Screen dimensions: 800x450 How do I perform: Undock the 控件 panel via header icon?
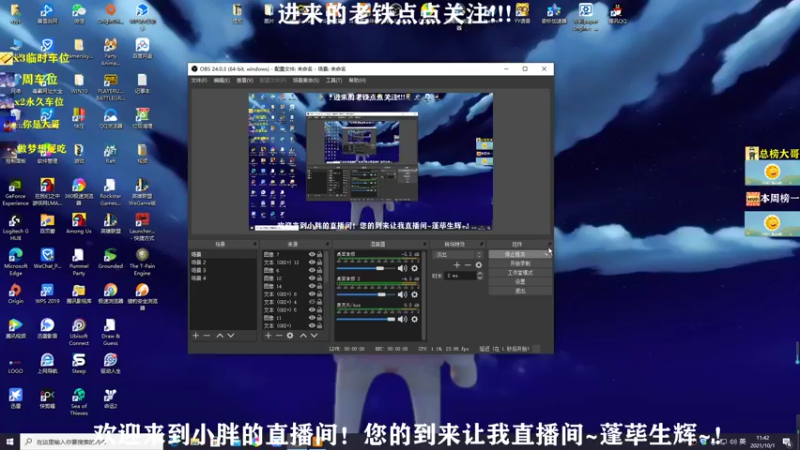coord(549,244)
